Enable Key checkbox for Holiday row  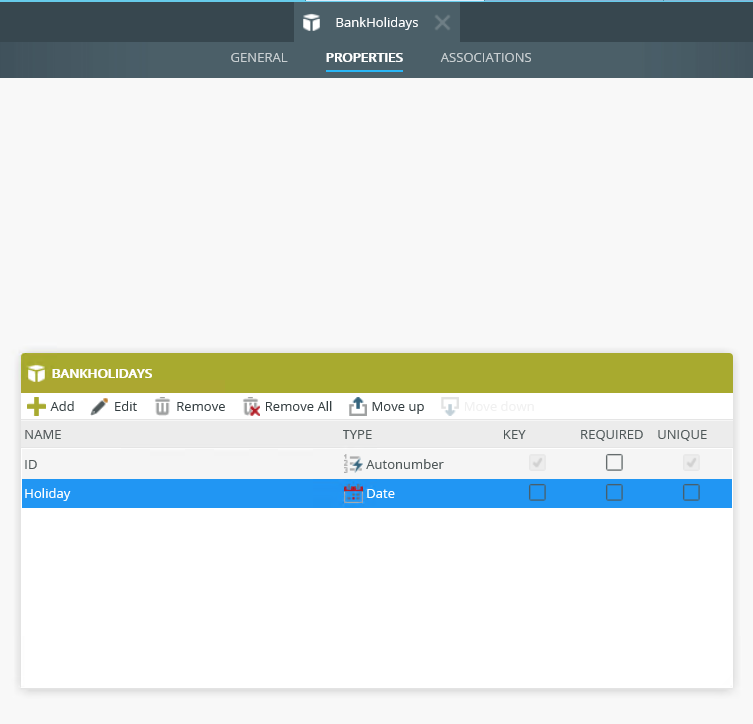(x=537, y=493)
